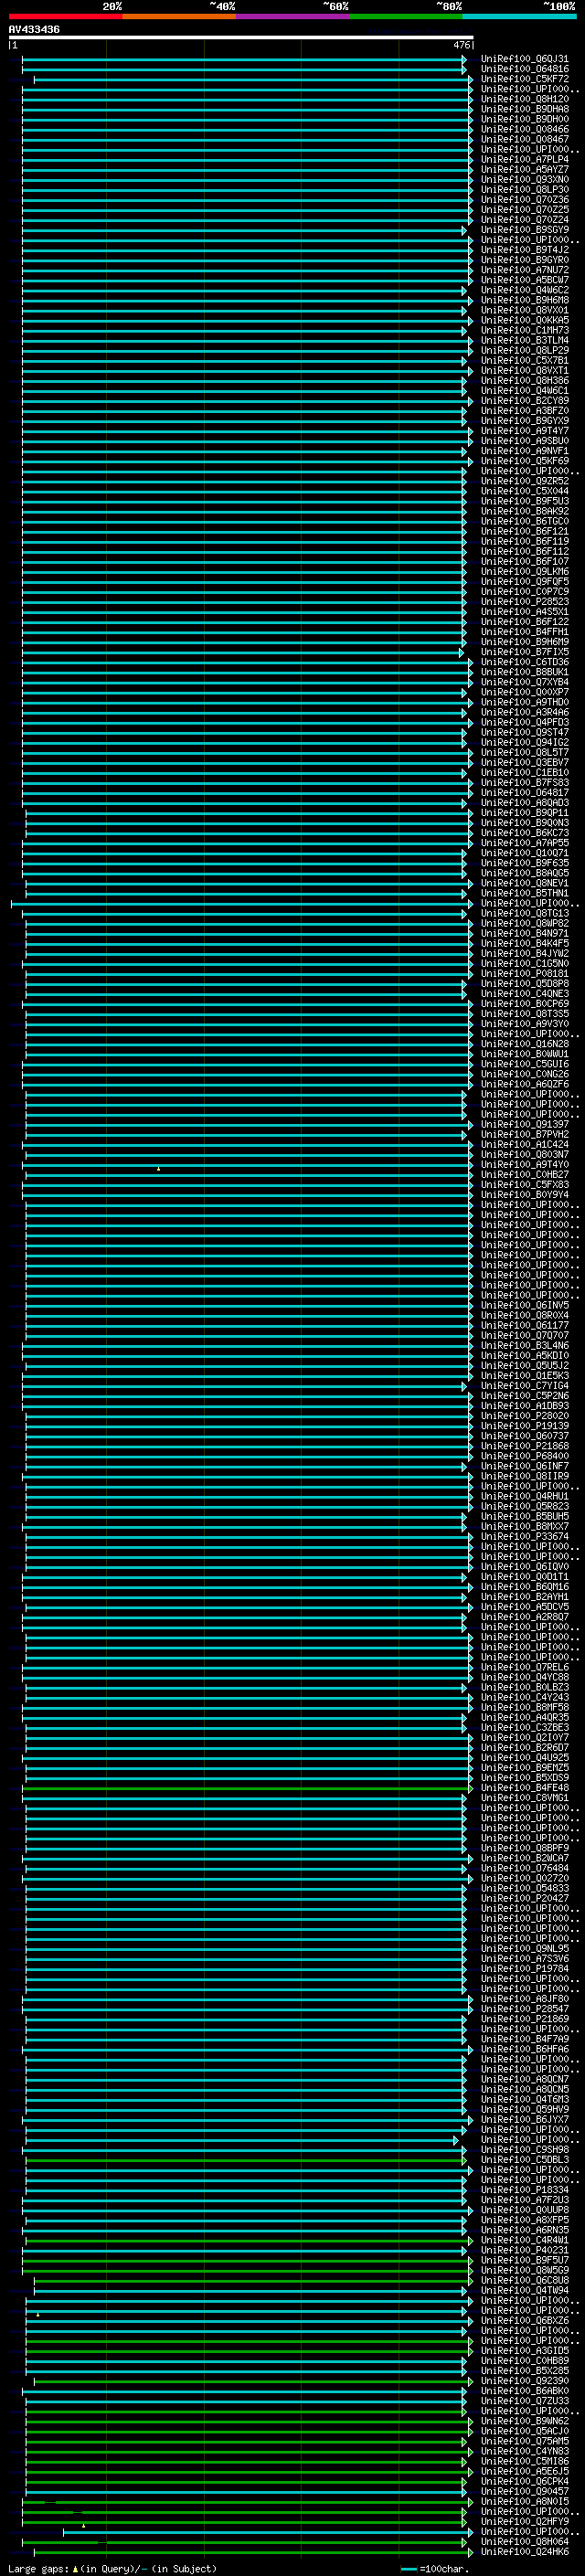
Task: Select hit label UniRef100_B2CY89
Action: tap(525, 401)
